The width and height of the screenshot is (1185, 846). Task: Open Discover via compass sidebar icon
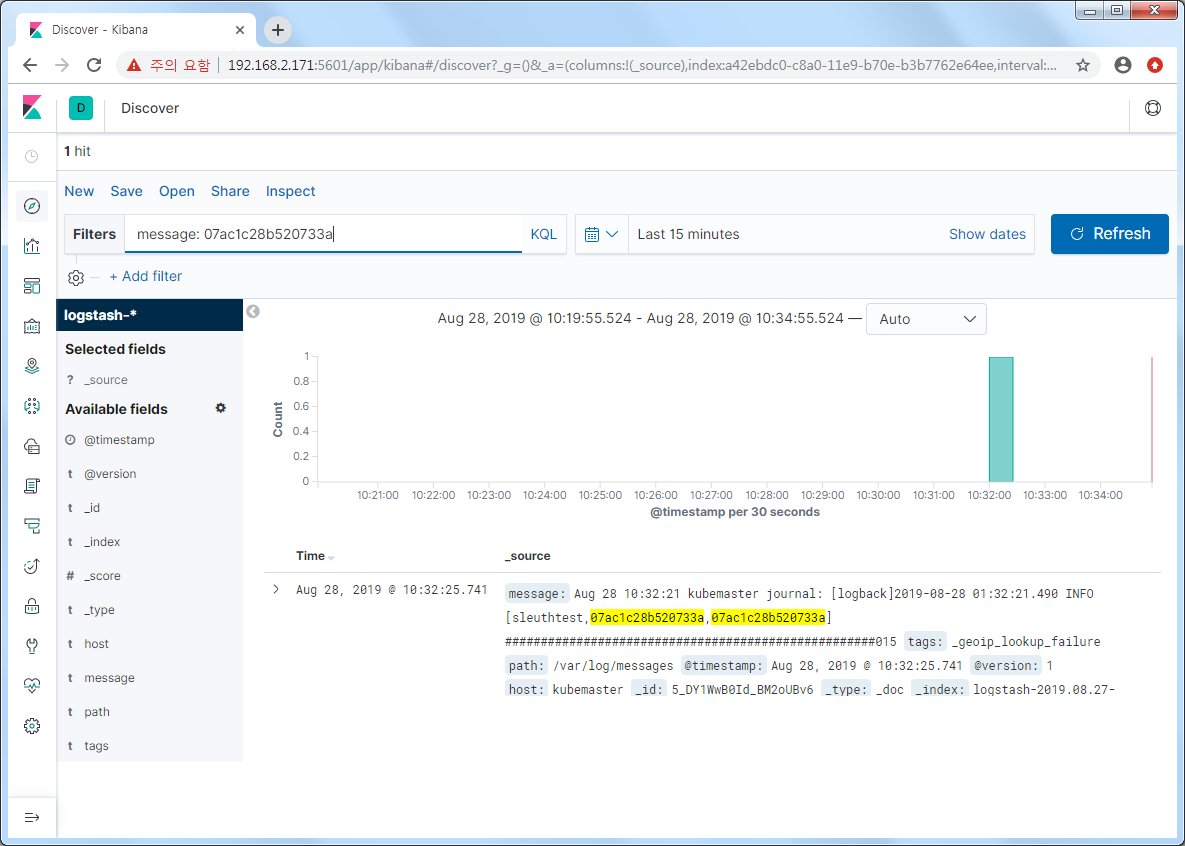click(32, 206)
